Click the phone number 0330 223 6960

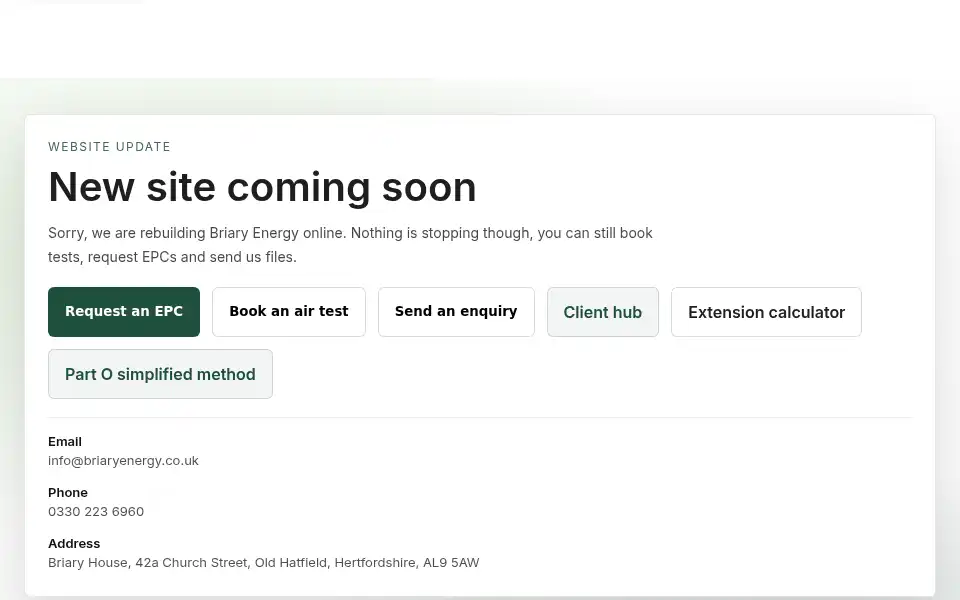click(x=96, y=511)
